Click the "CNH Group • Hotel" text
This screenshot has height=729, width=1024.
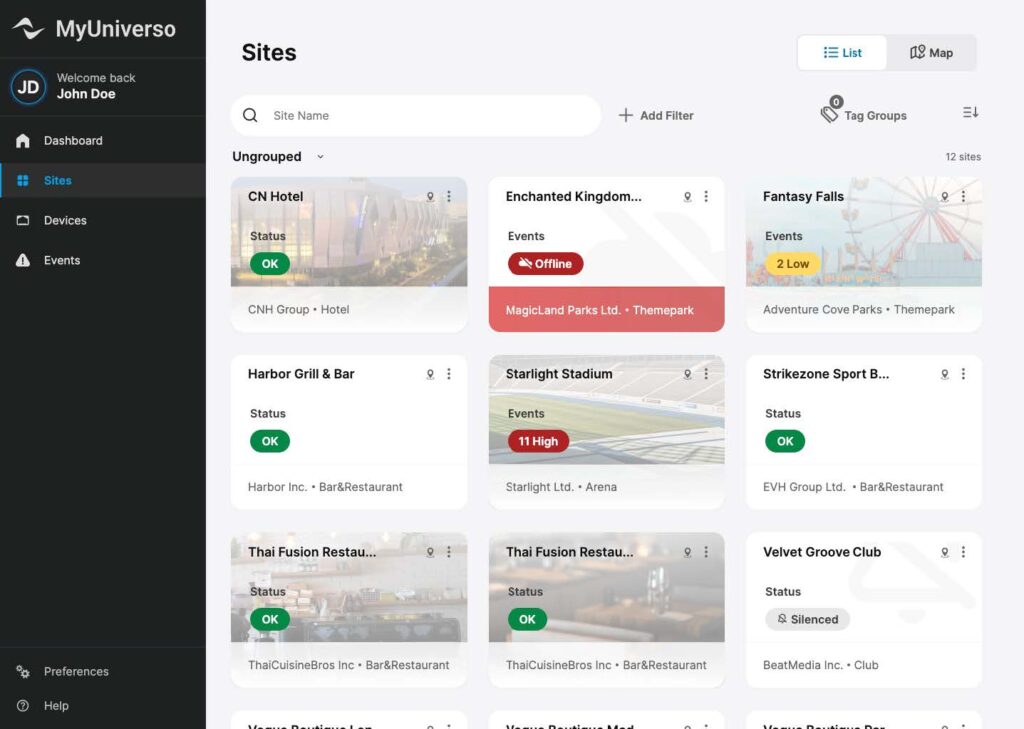pos(298,310)
